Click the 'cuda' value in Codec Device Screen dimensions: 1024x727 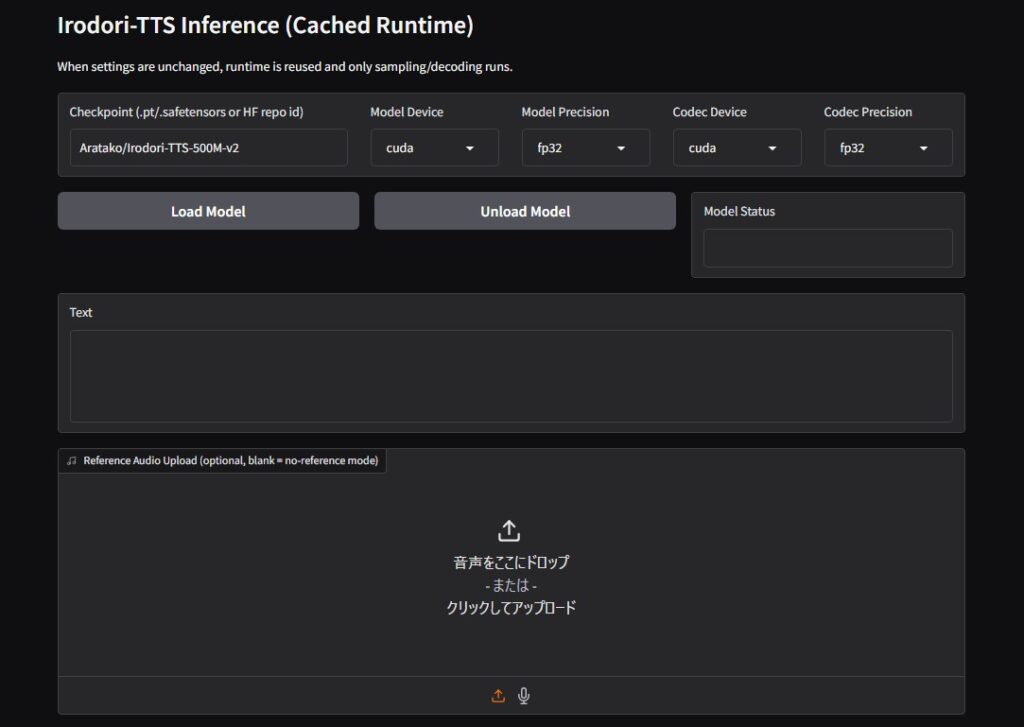click(x=702, y=148)
